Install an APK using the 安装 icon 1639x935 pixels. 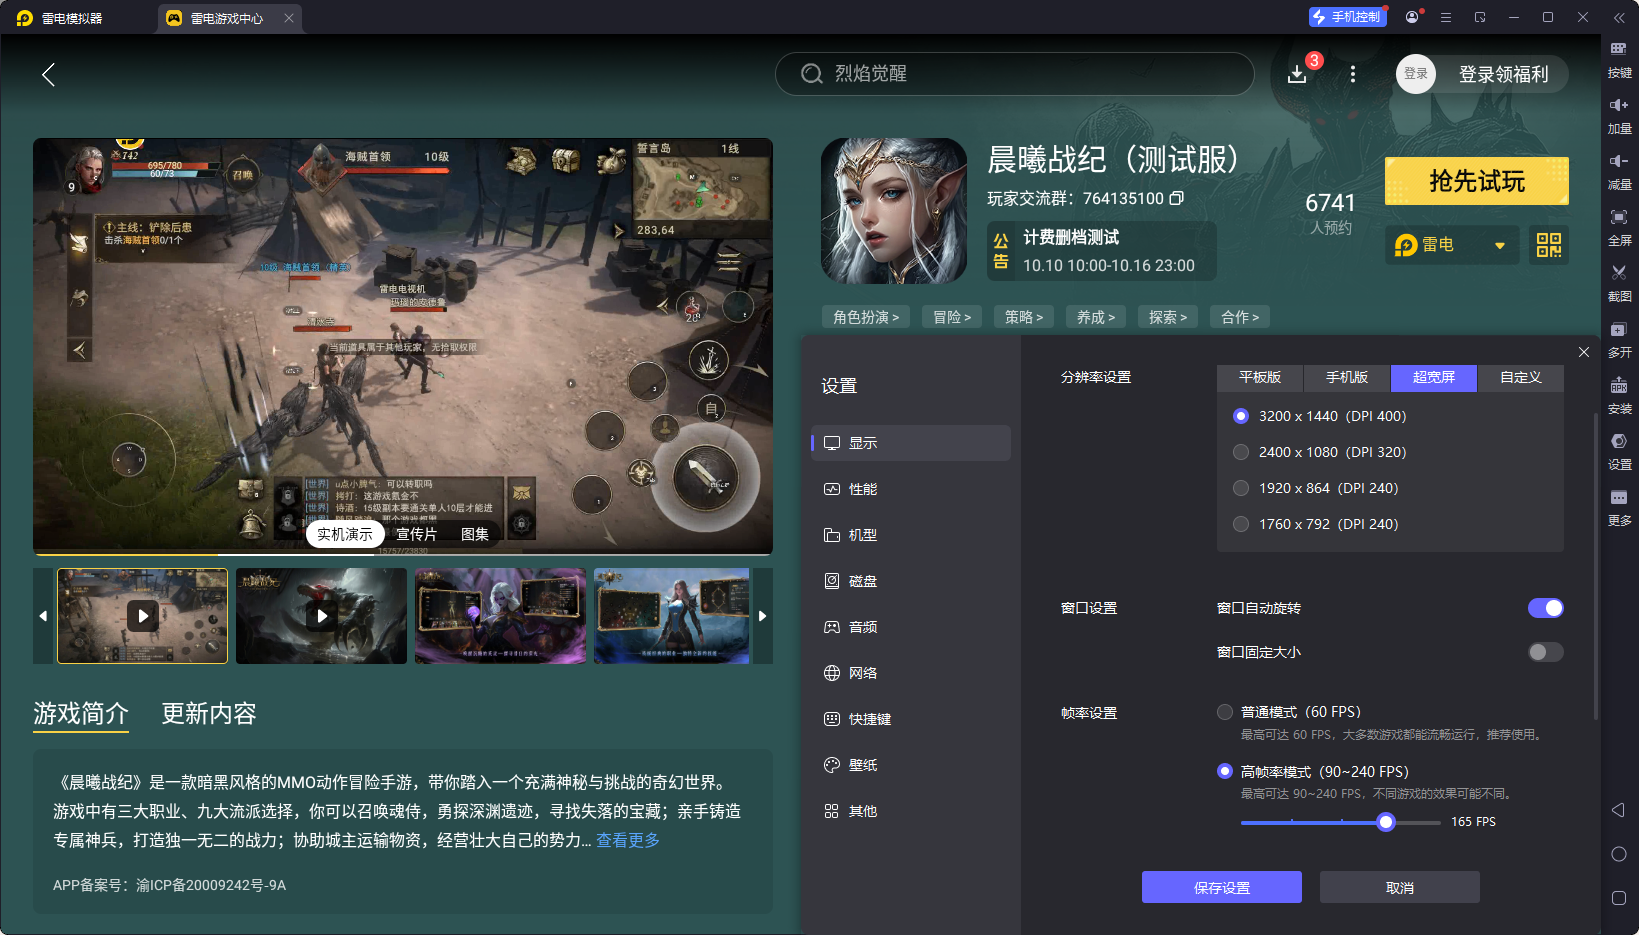1620,396
